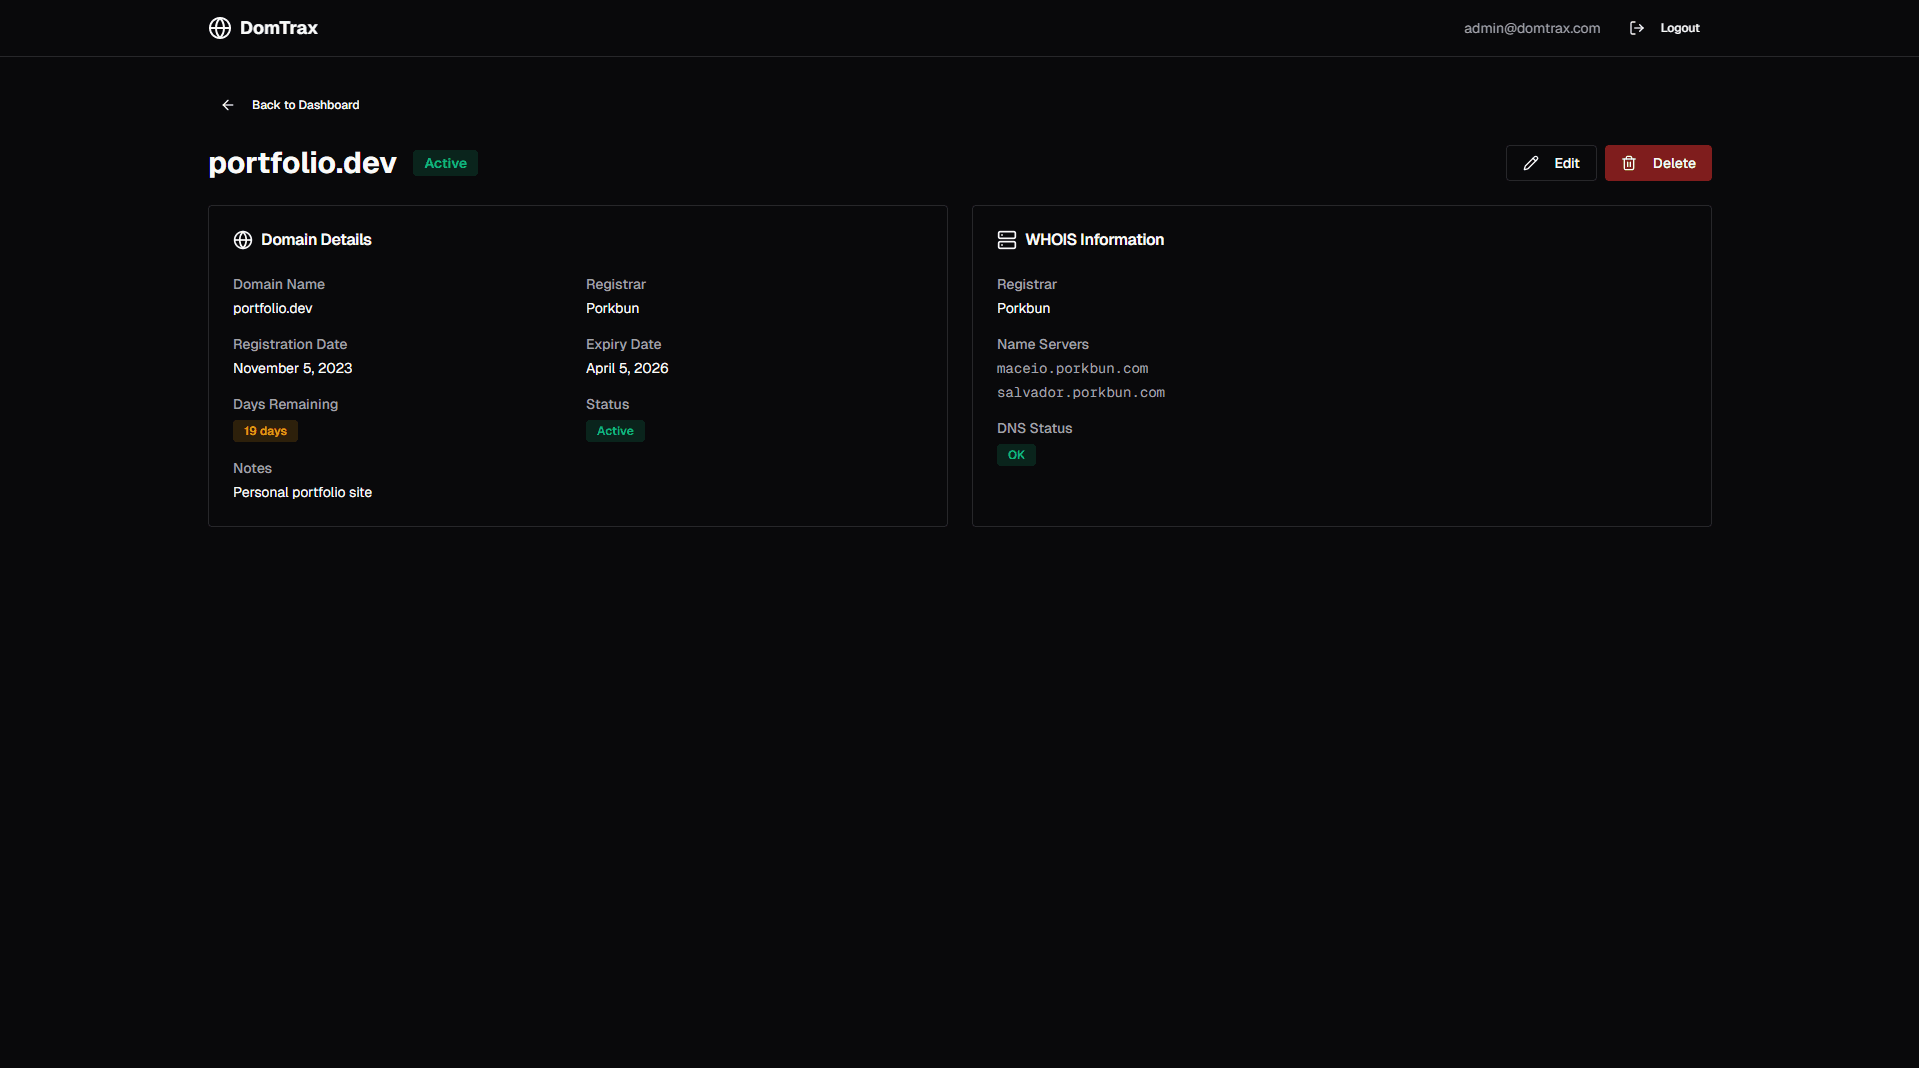
Task: Select the admin@domtrax.com email text
Action: pos(1531,28)
